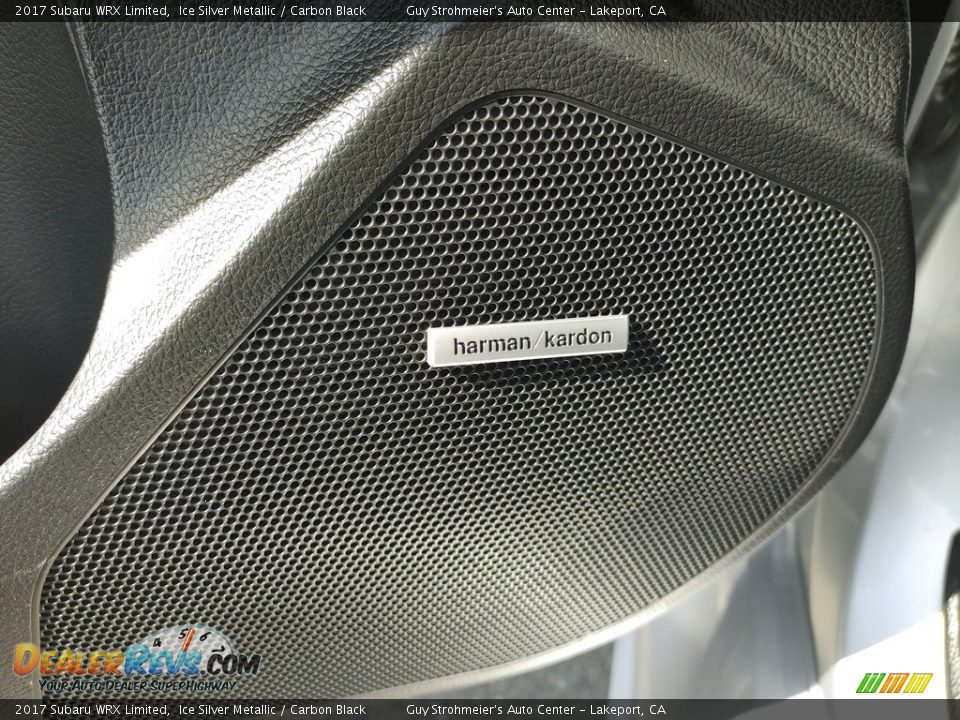Image resolution: width=960 pixels, height=720 pixels.
Task: Click 'Ice Silver Metallic / Carbon Black' in top caption
Action: point(272,10)
